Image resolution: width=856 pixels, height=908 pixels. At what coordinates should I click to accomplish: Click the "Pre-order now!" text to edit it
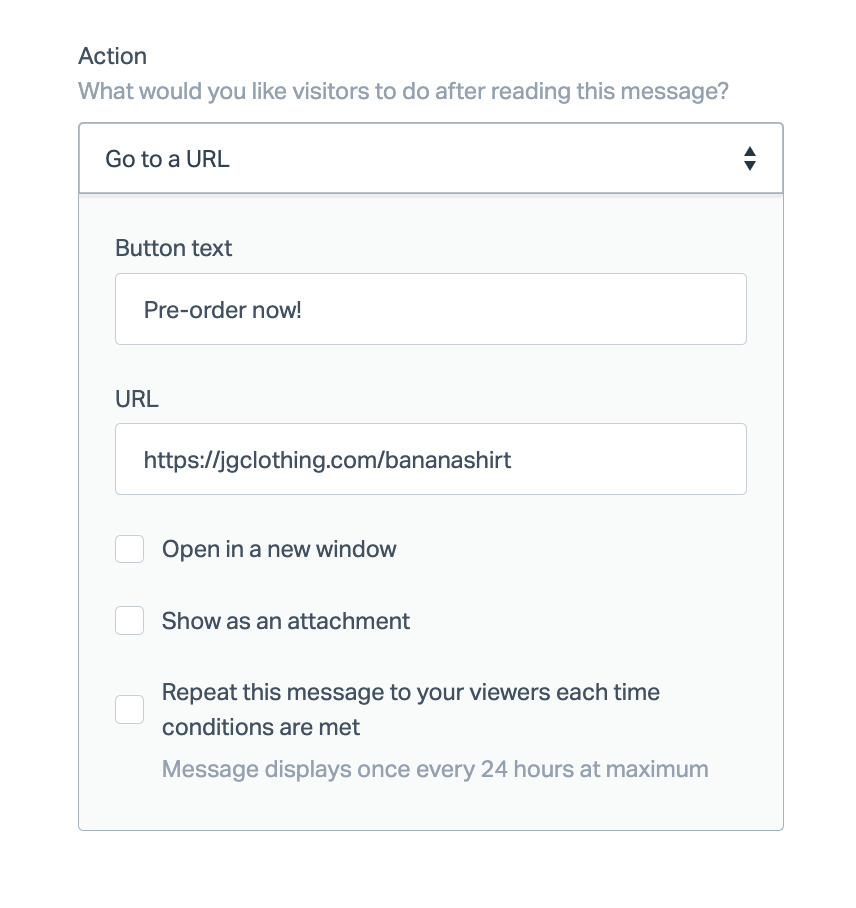[222, 309]
